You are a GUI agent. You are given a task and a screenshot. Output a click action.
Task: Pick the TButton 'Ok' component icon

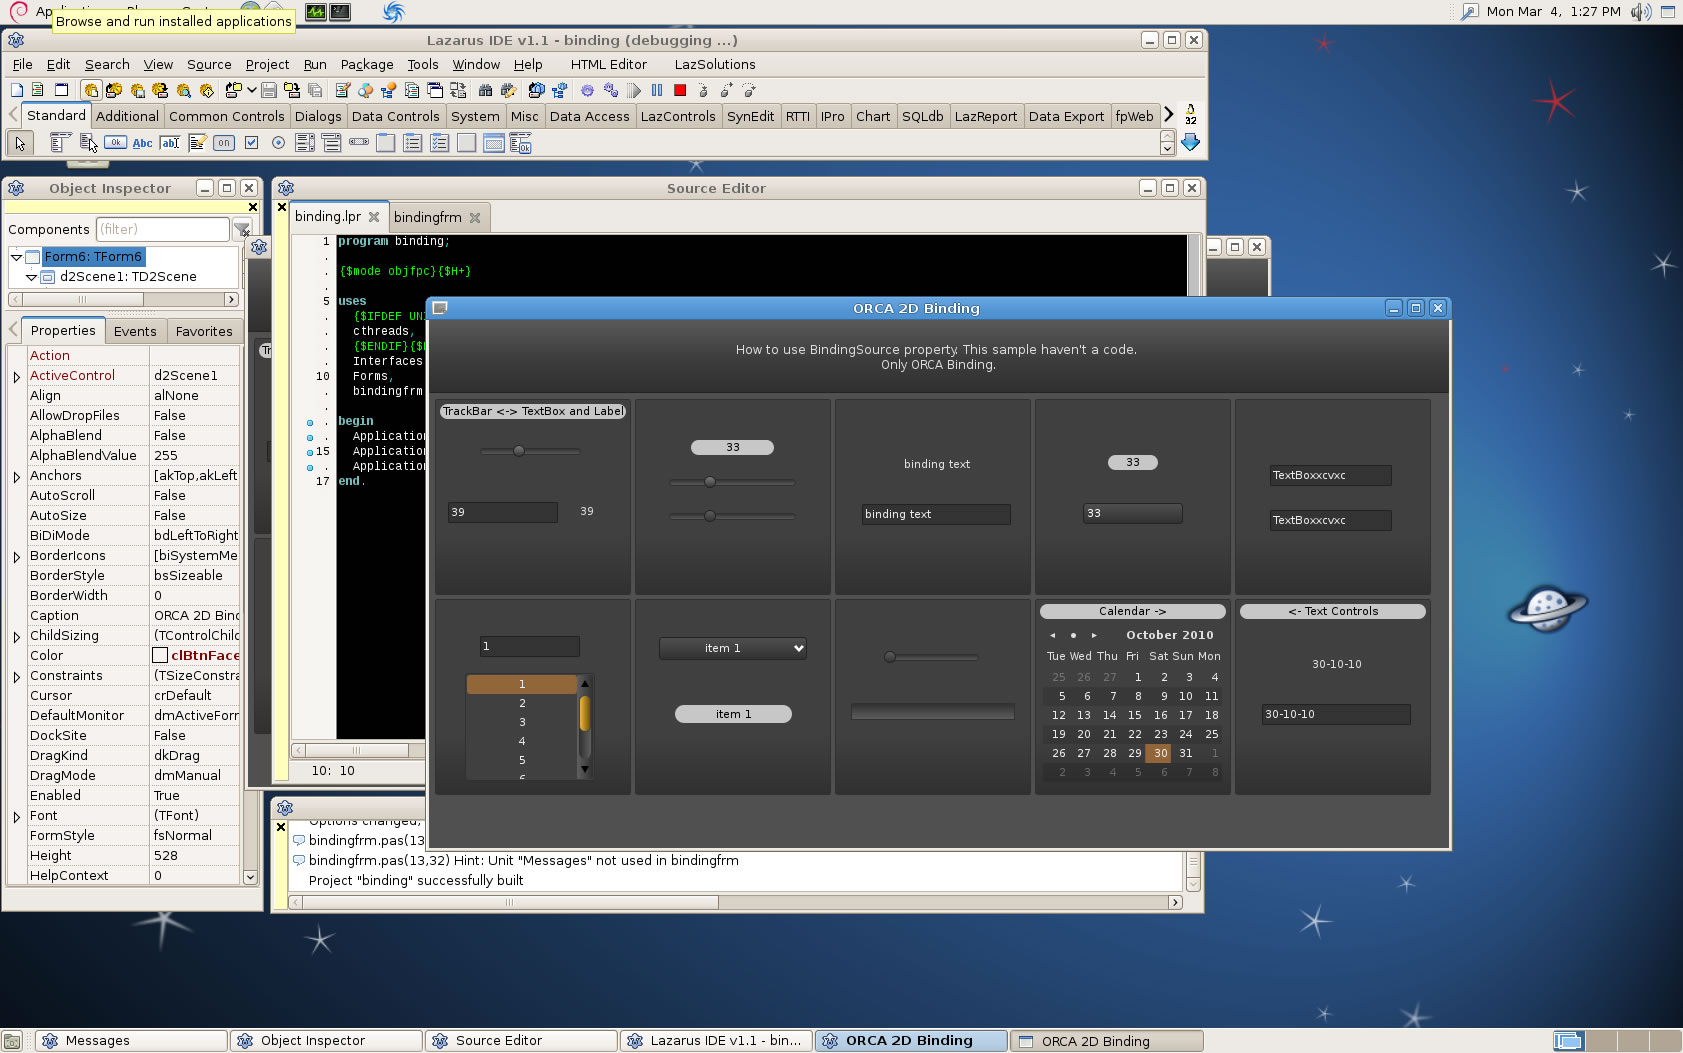coord(115,143)
